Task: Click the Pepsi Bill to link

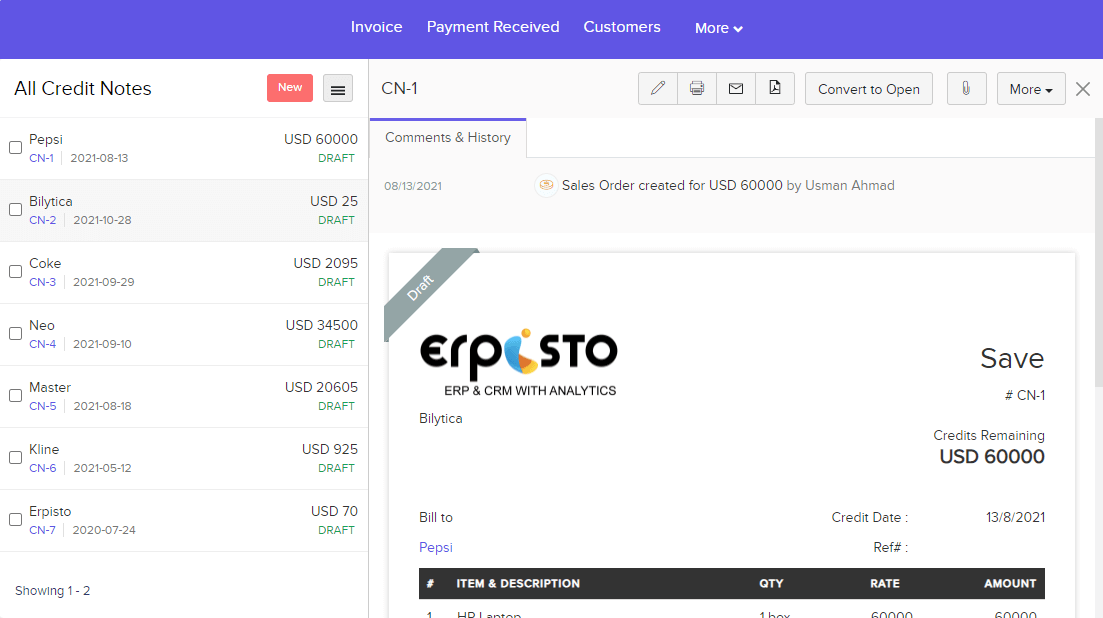Action: [x=435, y=547]
